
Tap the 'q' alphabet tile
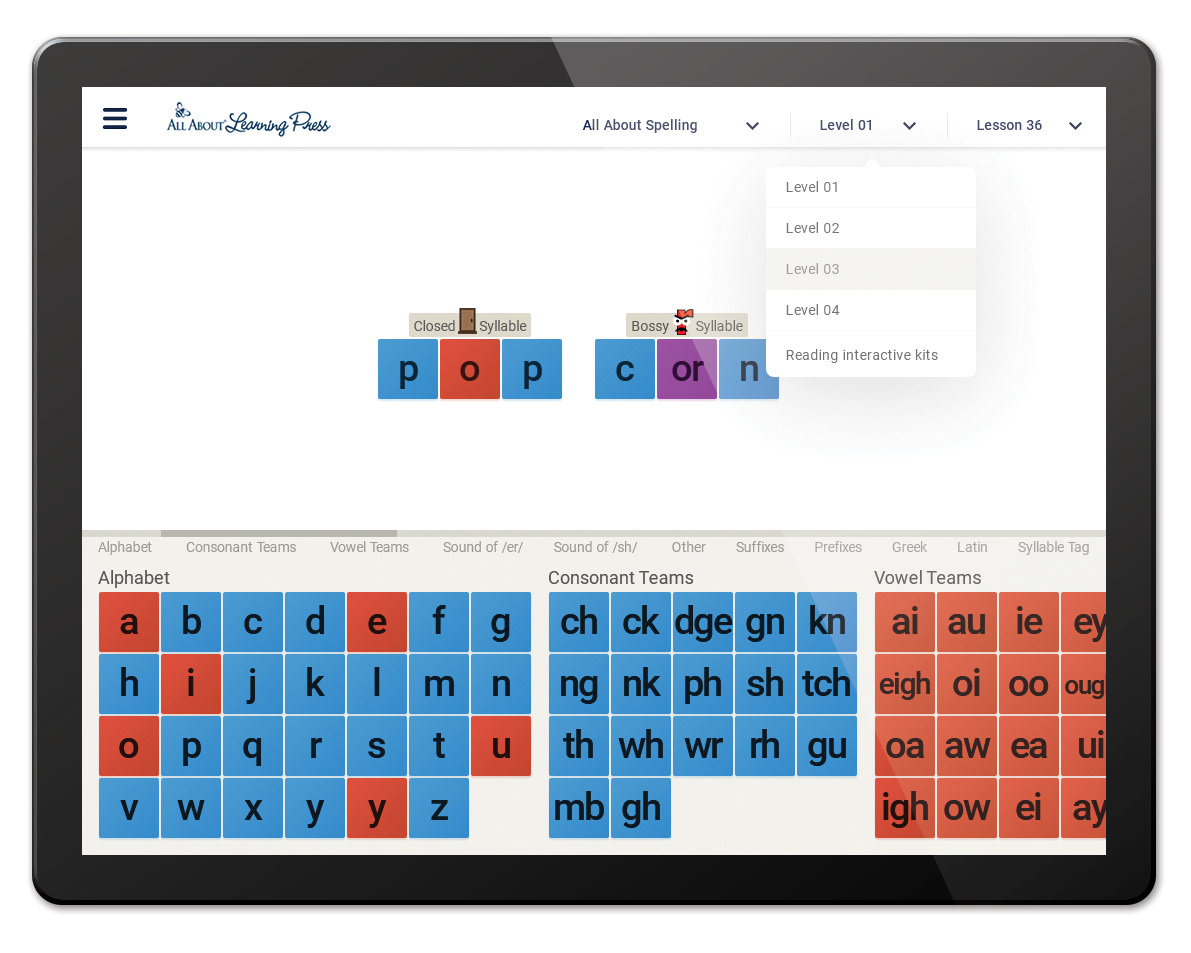(253, 746)
